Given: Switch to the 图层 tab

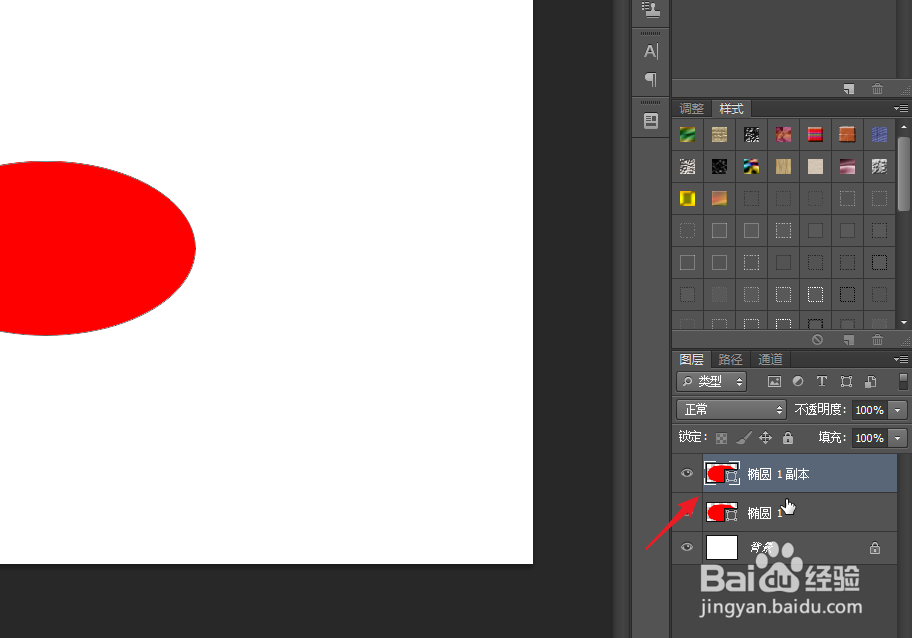Looking at the screenshot, I should (692, 359).
